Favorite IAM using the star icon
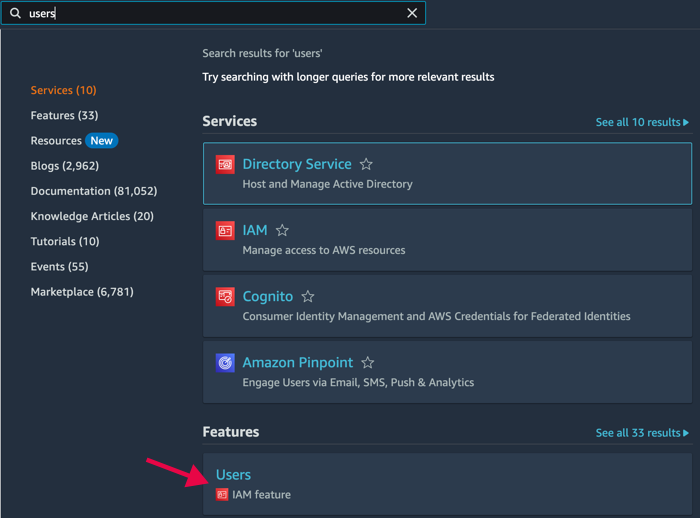 (x=282, y=230)
